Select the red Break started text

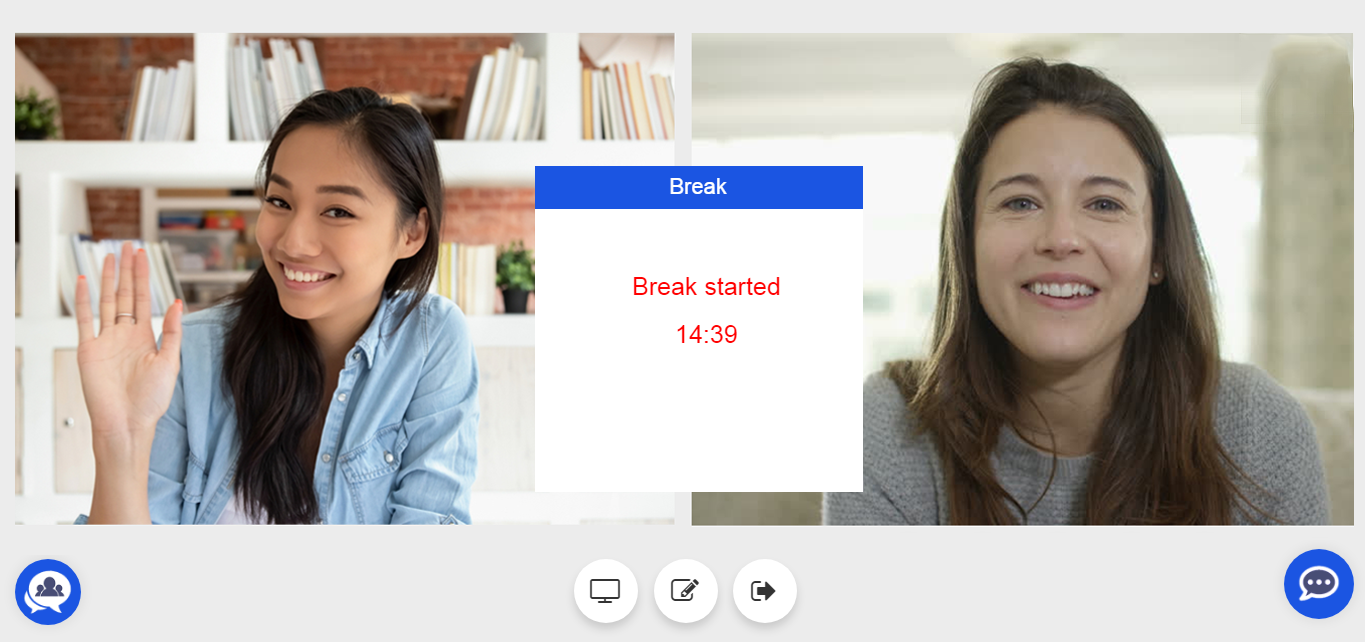coord(706,287)
